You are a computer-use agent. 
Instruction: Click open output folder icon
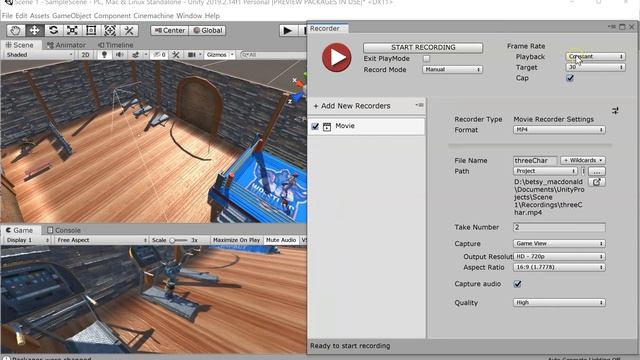[x=597, y=182]
